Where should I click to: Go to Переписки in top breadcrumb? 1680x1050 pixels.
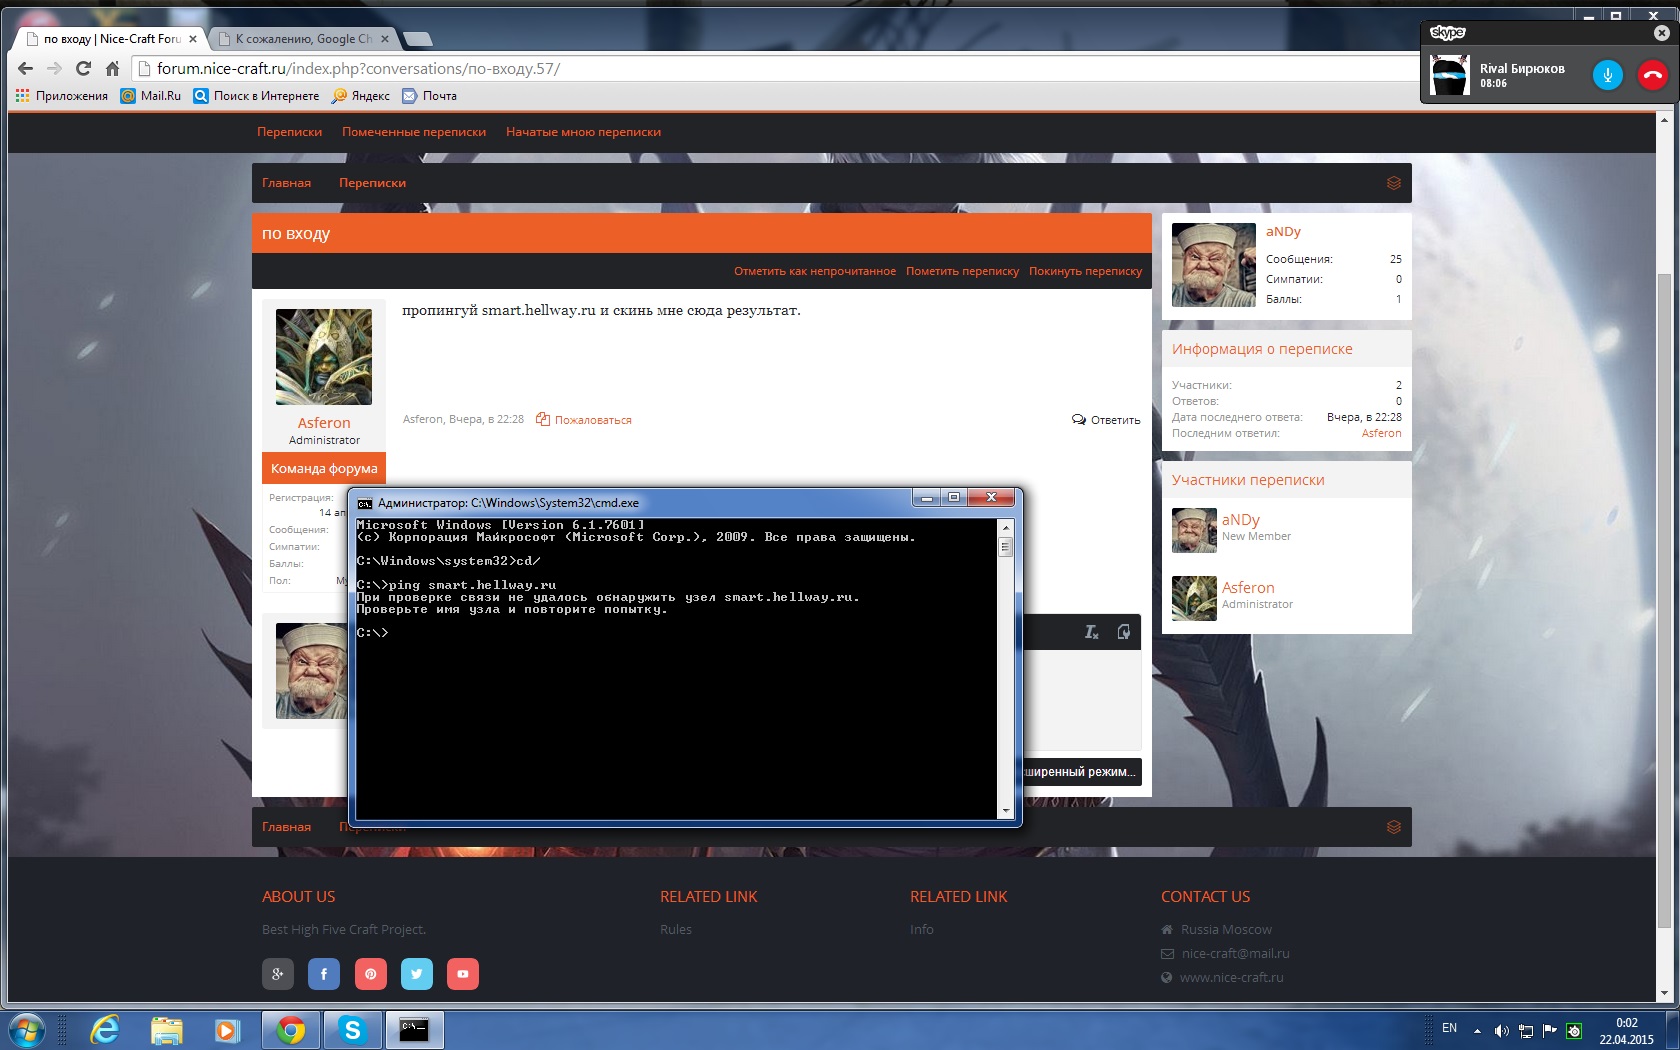(372, 183)
